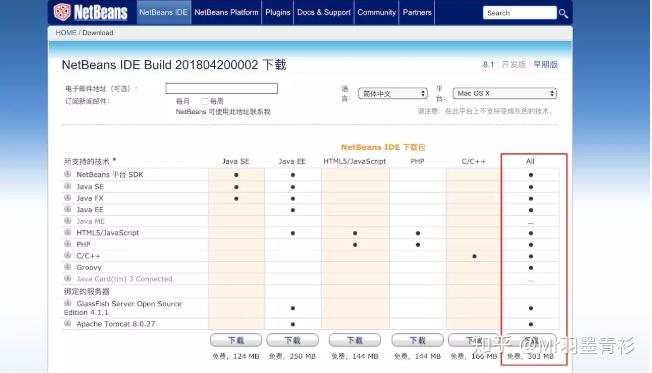Open the Mac OS X platform dropdown

point(505,93)
